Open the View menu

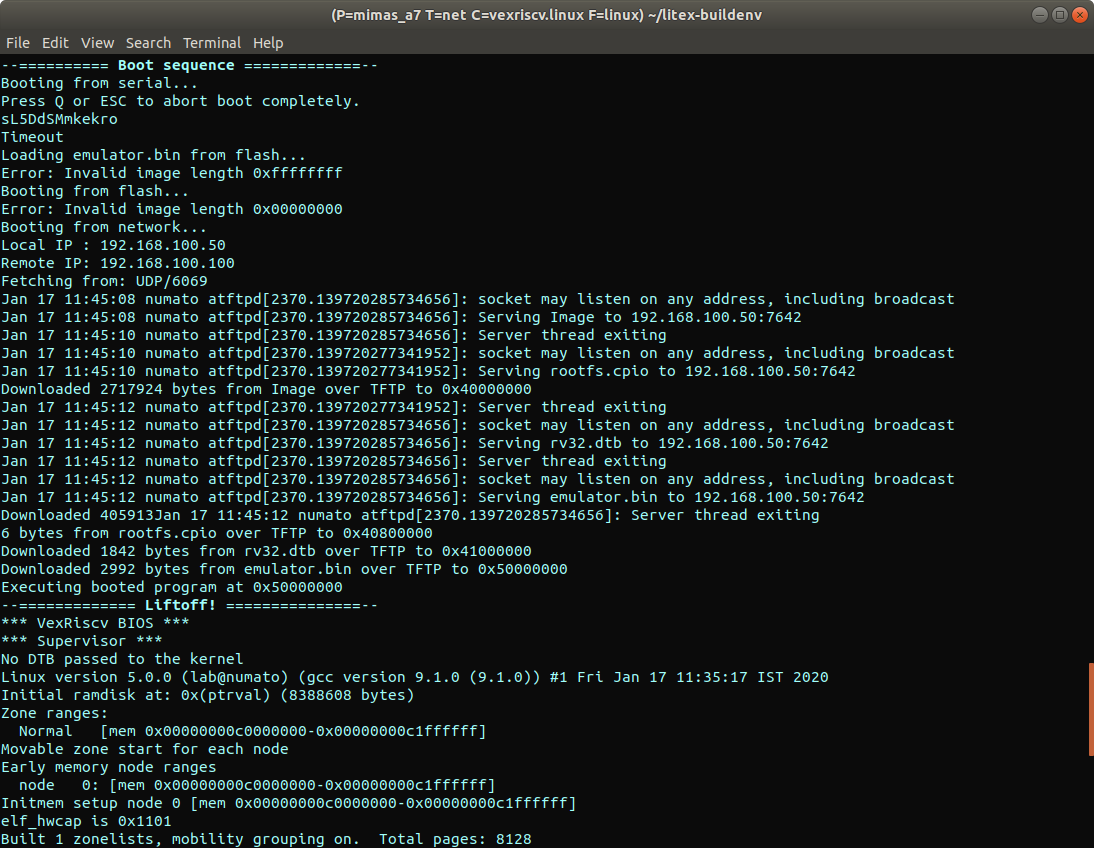point(97,43)
